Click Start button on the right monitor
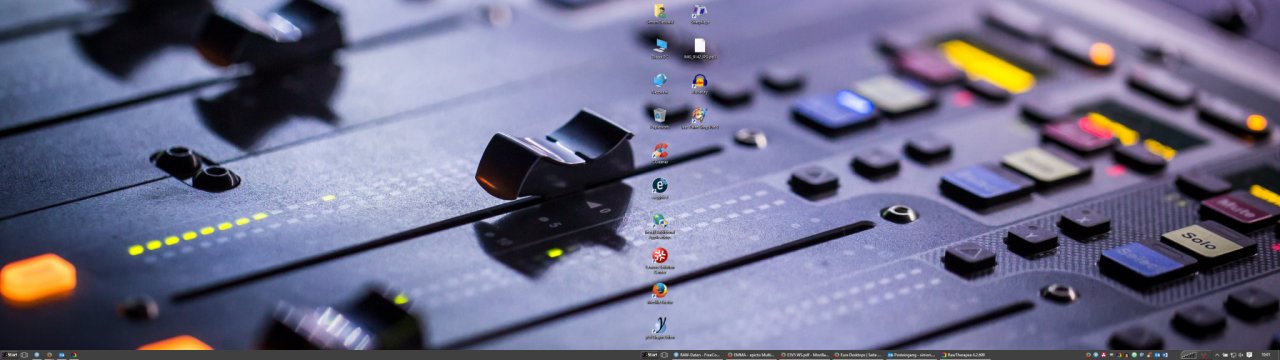Screen dimensions: 1280x360 click(x=651, y=354)
